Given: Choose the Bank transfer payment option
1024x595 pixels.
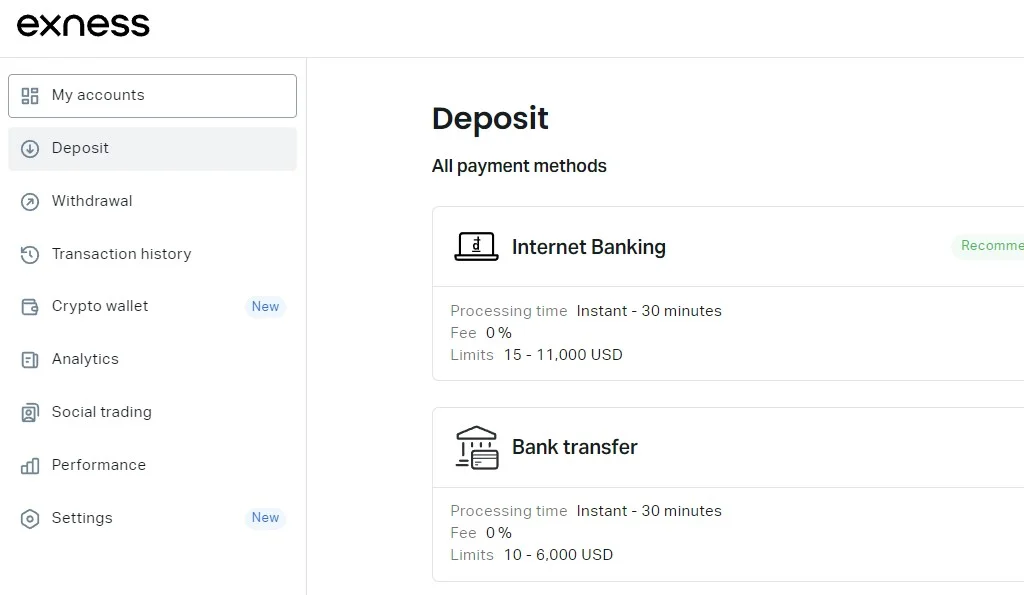Looking at the screenshot, I should point(575,447).
